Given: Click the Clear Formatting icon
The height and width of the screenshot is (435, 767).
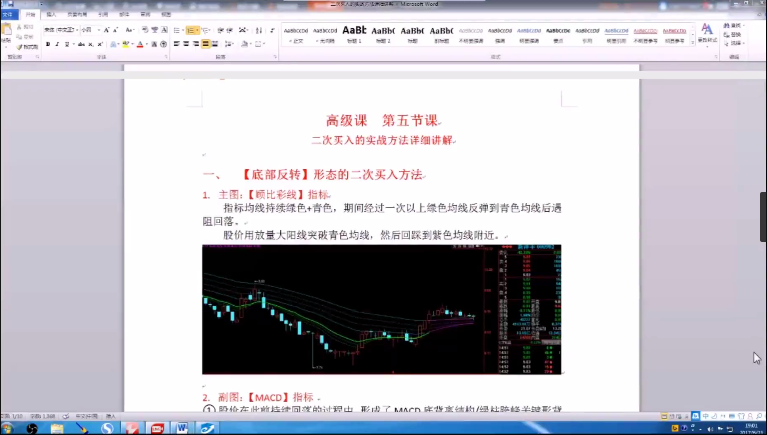Looking at the screenshot, I should [145, 30].
